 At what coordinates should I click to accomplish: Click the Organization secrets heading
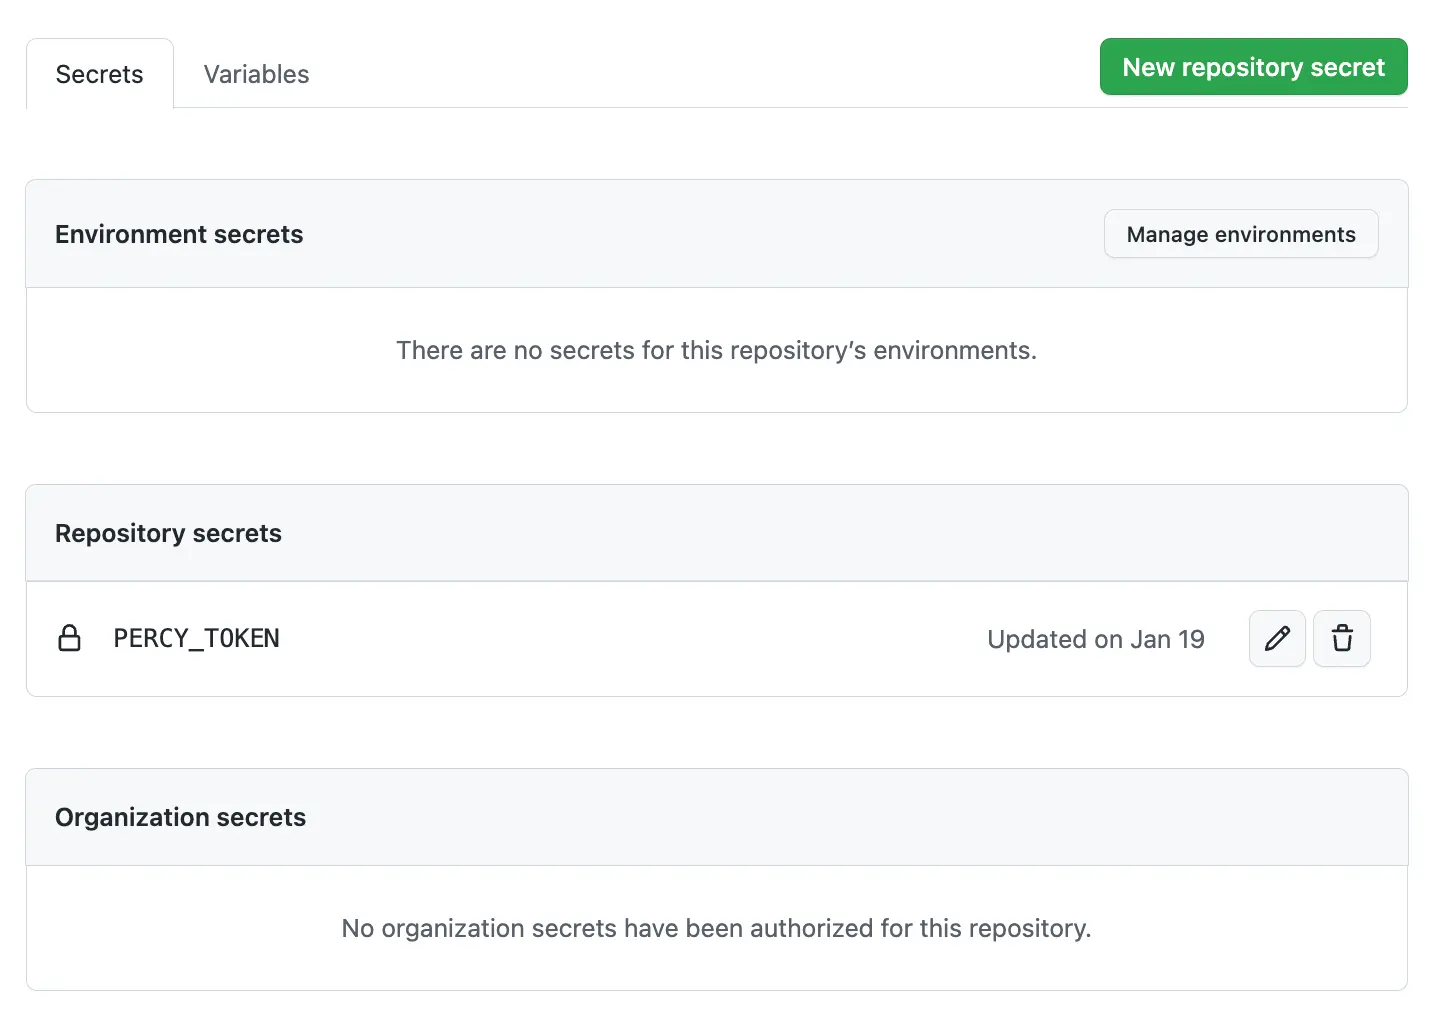[180, 817]
